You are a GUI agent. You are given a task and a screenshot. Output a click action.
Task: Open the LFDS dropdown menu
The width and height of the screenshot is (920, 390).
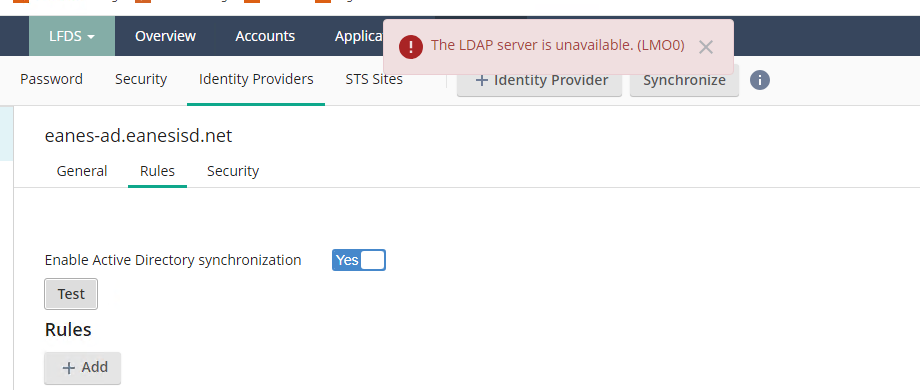click(72, 36)
